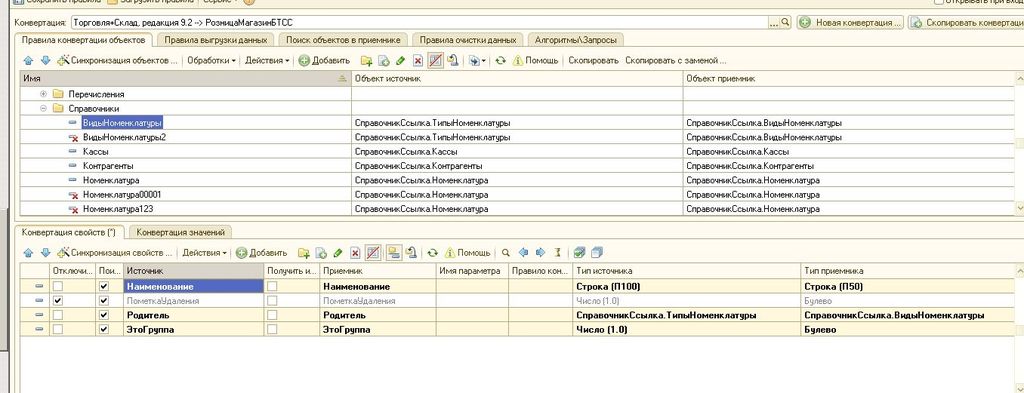Switch to Правила выгрузки данных tab
Screen dimensions: 1024x393
tap(216, 40)
